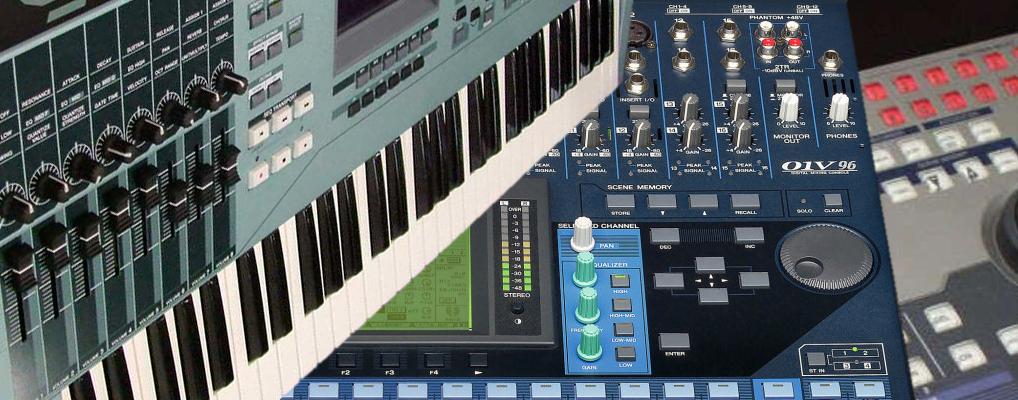The height and width of the screenshot is (400, 1018).
Task: Toggle the grey button above the MONITOR OUT knob
Action: [x=785, y=85]
